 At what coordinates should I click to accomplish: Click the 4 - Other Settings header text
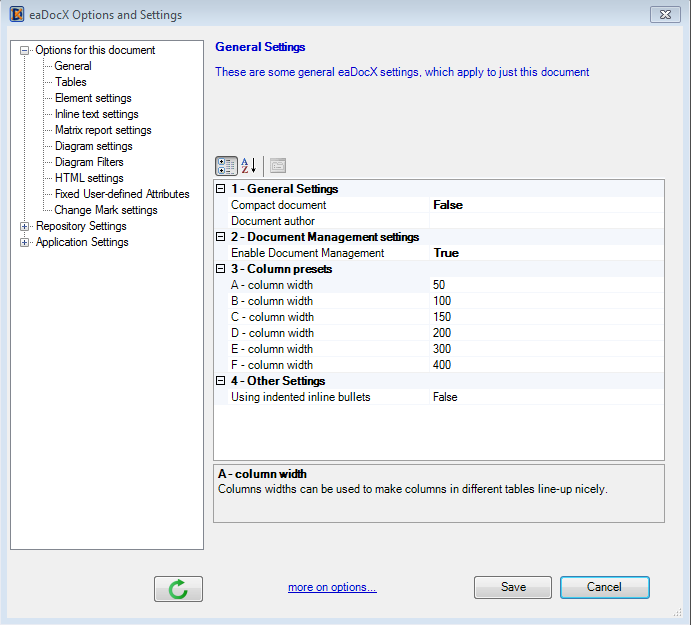click(x=278, y=381)
